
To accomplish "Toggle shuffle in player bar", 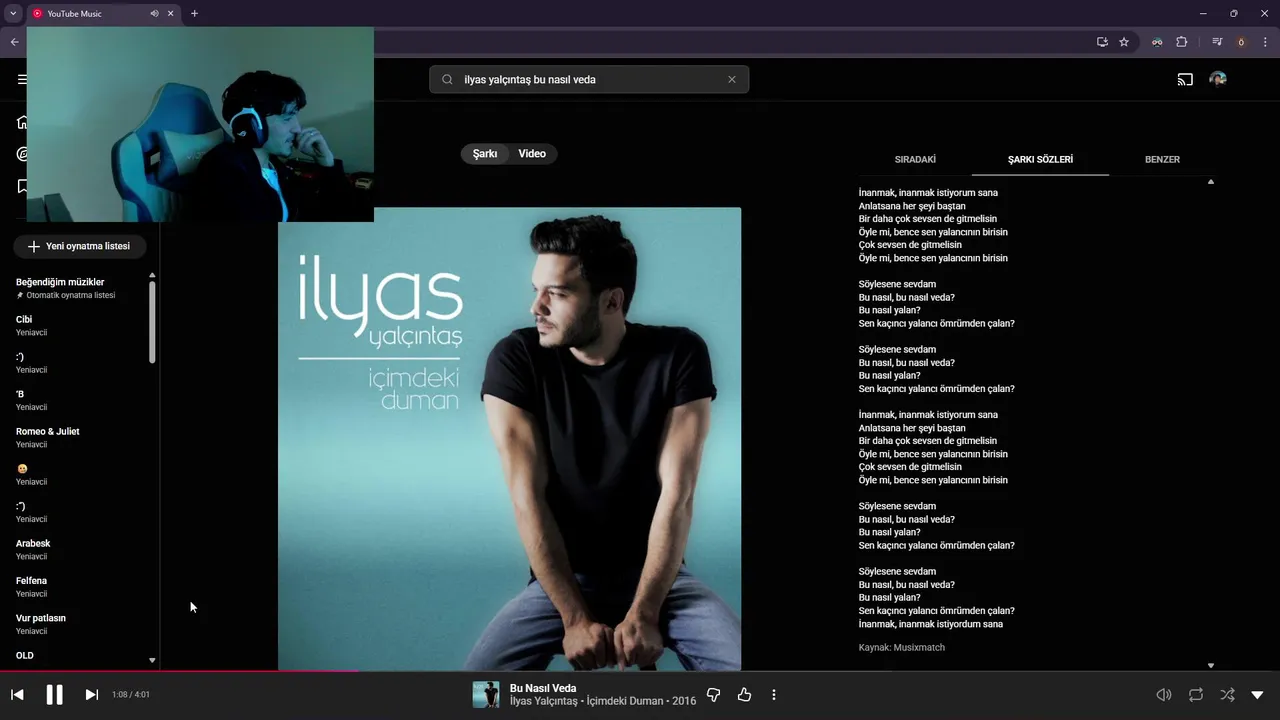I will pos(1227,695).
